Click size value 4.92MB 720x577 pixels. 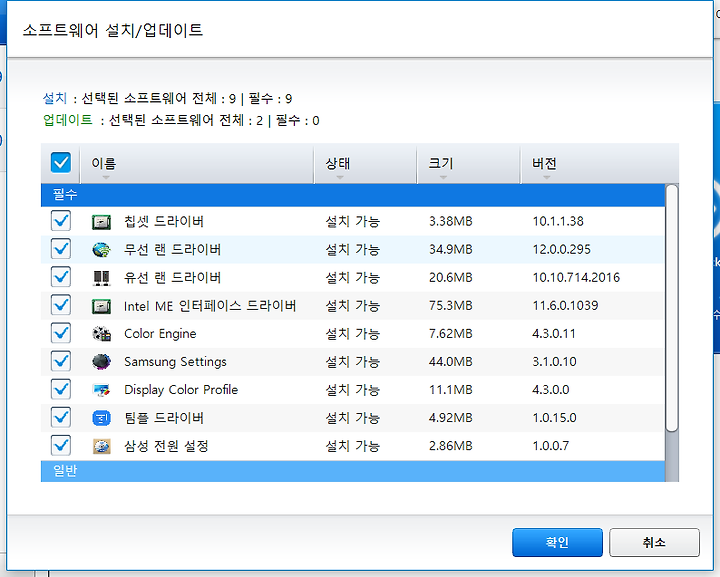(450, 417)
